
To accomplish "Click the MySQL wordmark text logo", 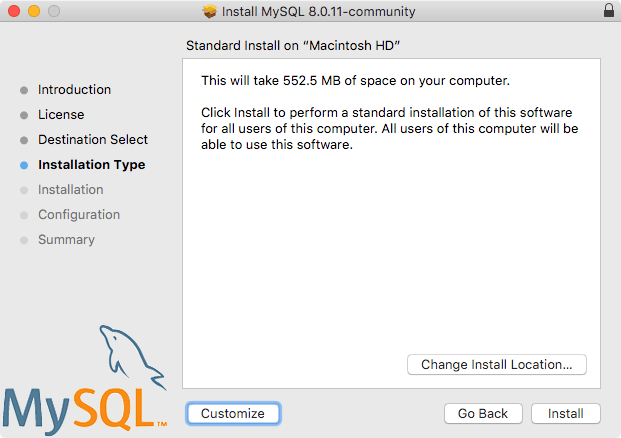I will [x=82, y=407].
